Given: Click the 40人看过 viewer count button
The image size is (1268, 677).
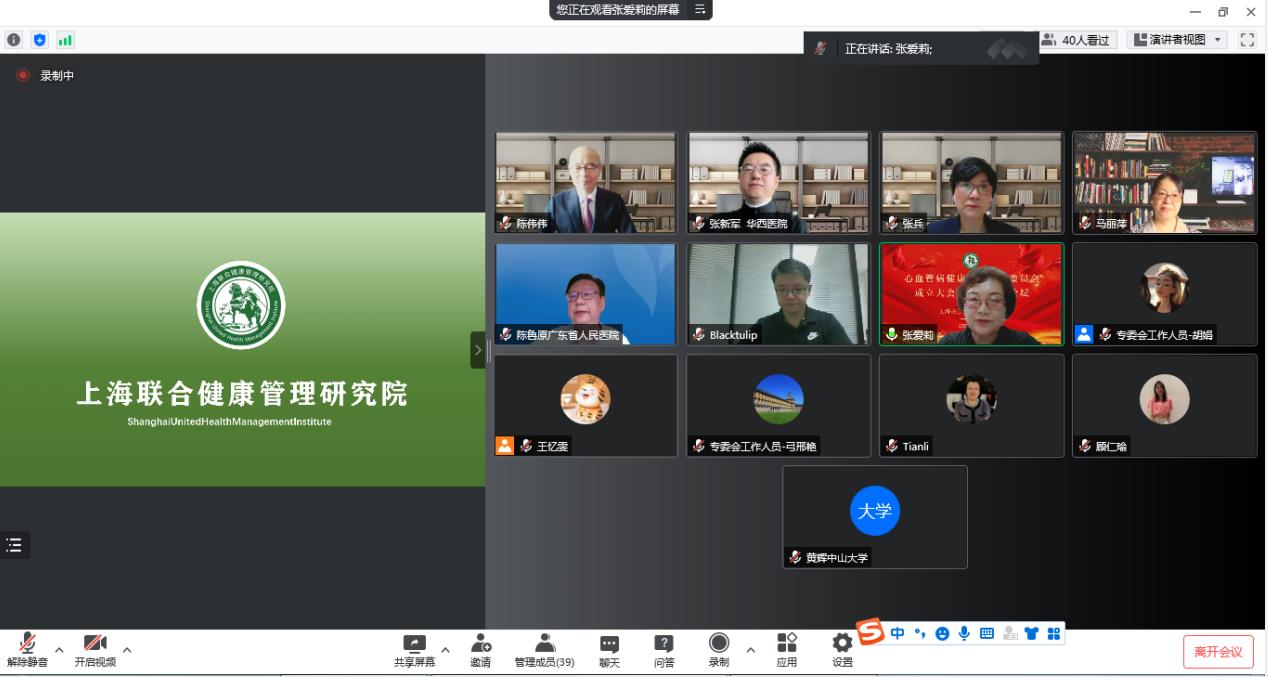Looking at the screenshot, I should click(1077, 40).
